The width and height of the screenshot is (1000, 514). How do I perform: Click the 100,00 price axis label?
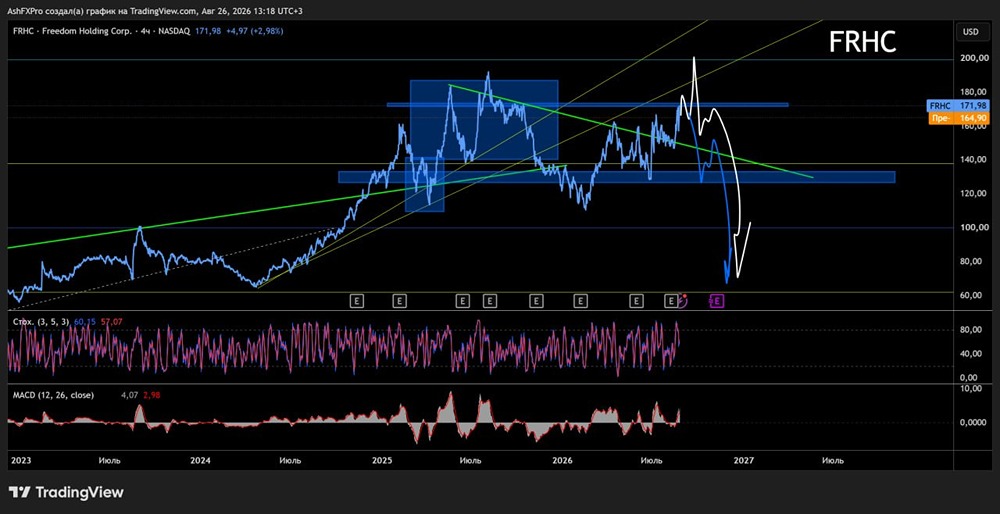[x=975, y=228]
